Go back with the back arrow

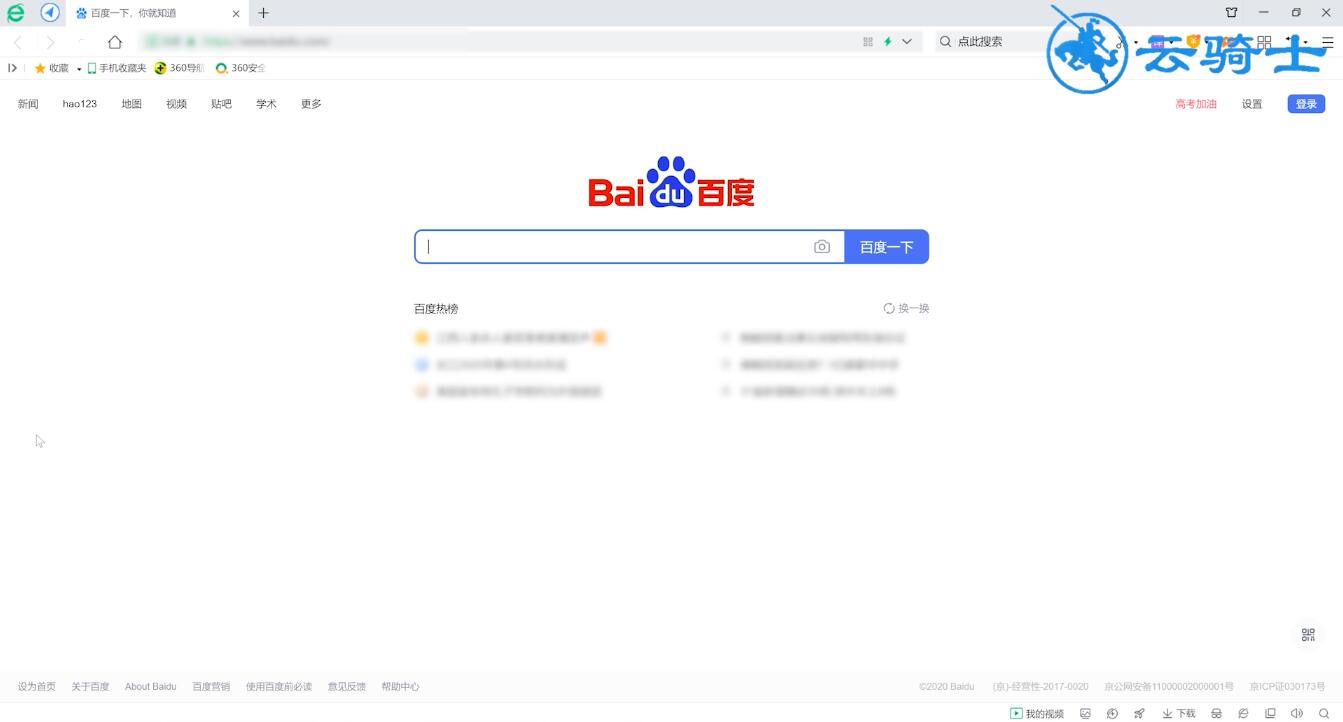tap(18, 42)
